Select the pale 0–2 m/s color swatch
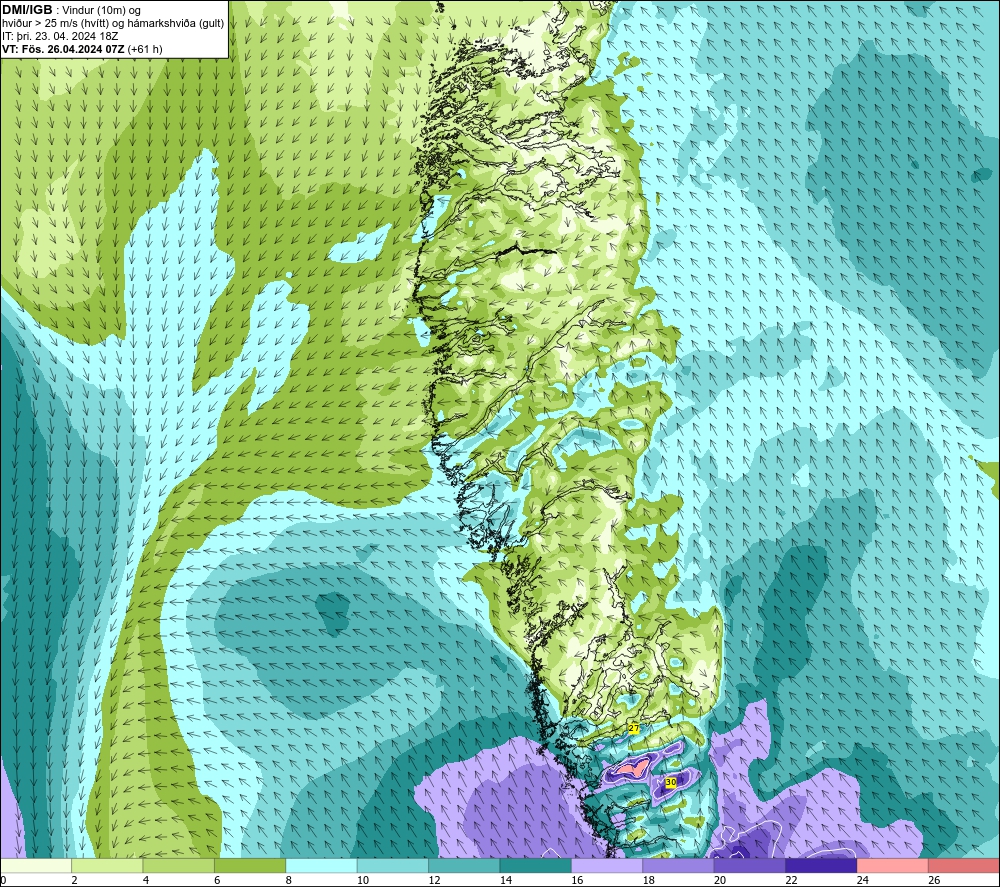Screen dimensions: 1000x887 click(36, 866)
